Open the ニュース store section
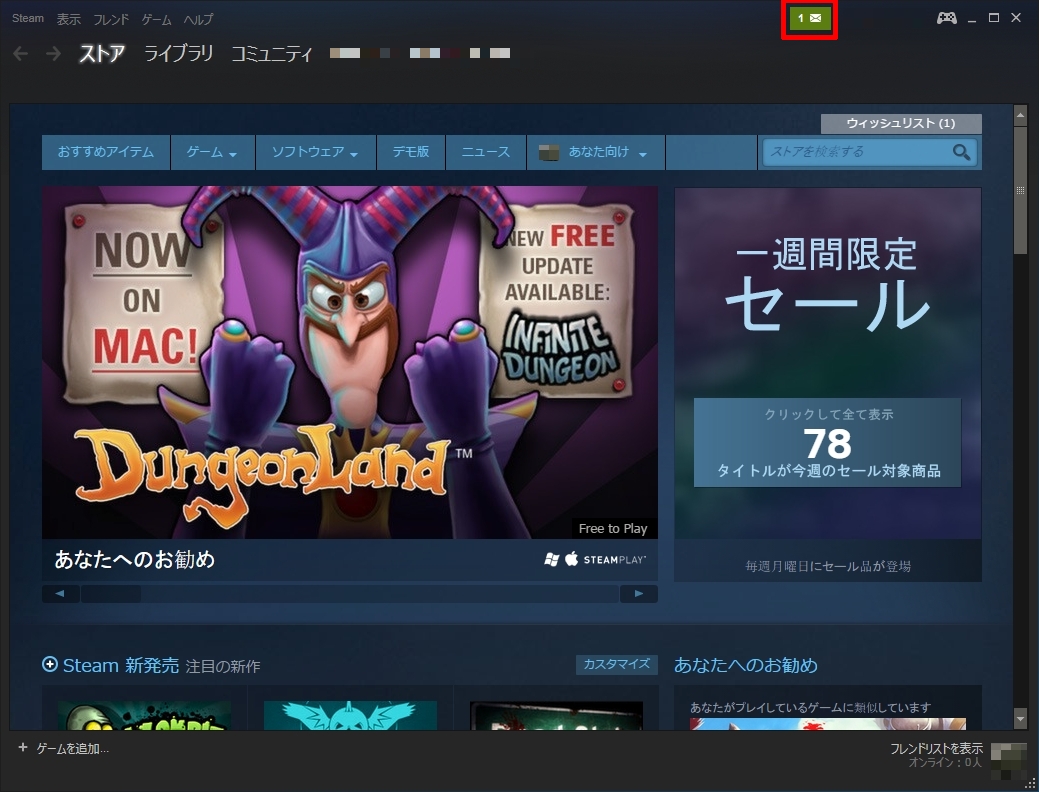This screenshot has width=1039, height=792. pos(486,152)
